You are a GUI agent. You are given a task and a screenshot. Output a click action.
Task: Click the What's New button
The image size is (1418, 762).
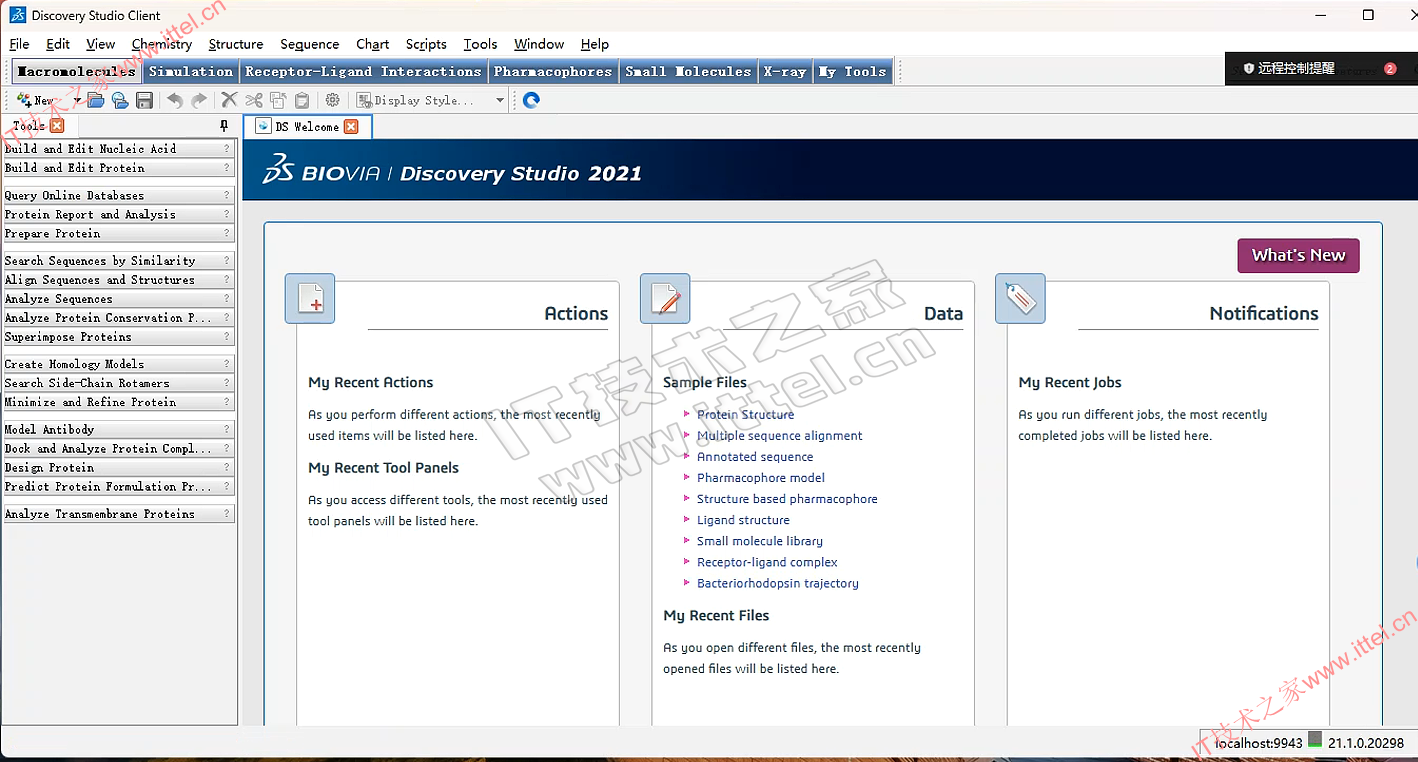click(x=1298, y=255)
